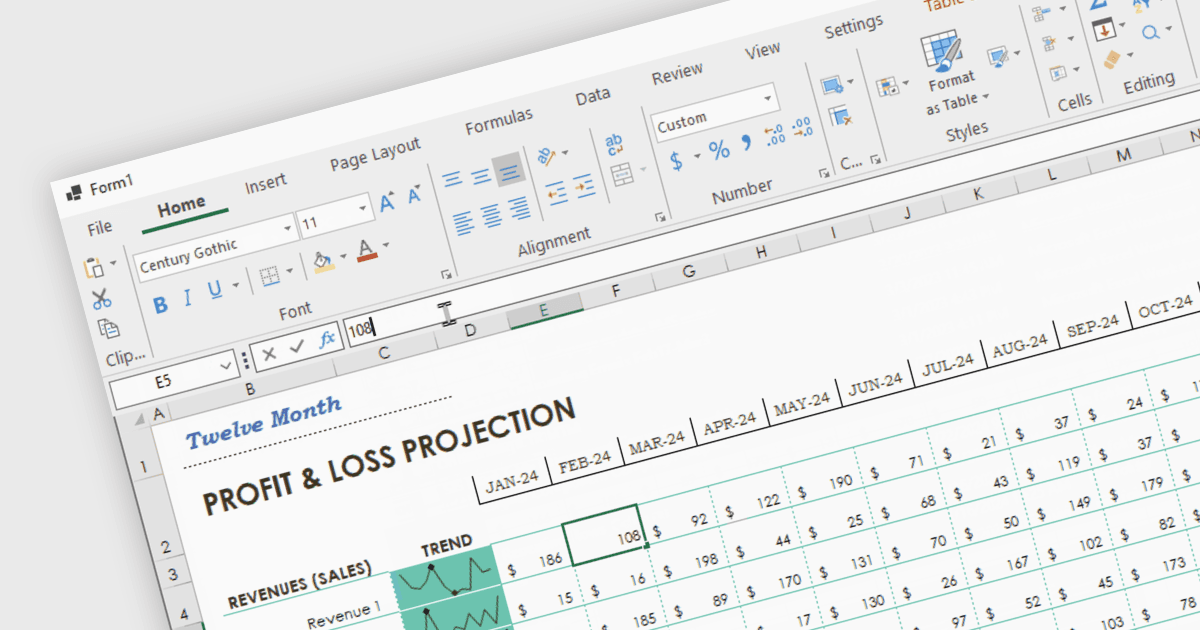Switch to the View tab
The height and width of the screenshot is (630, 1200).
point(763,50)
